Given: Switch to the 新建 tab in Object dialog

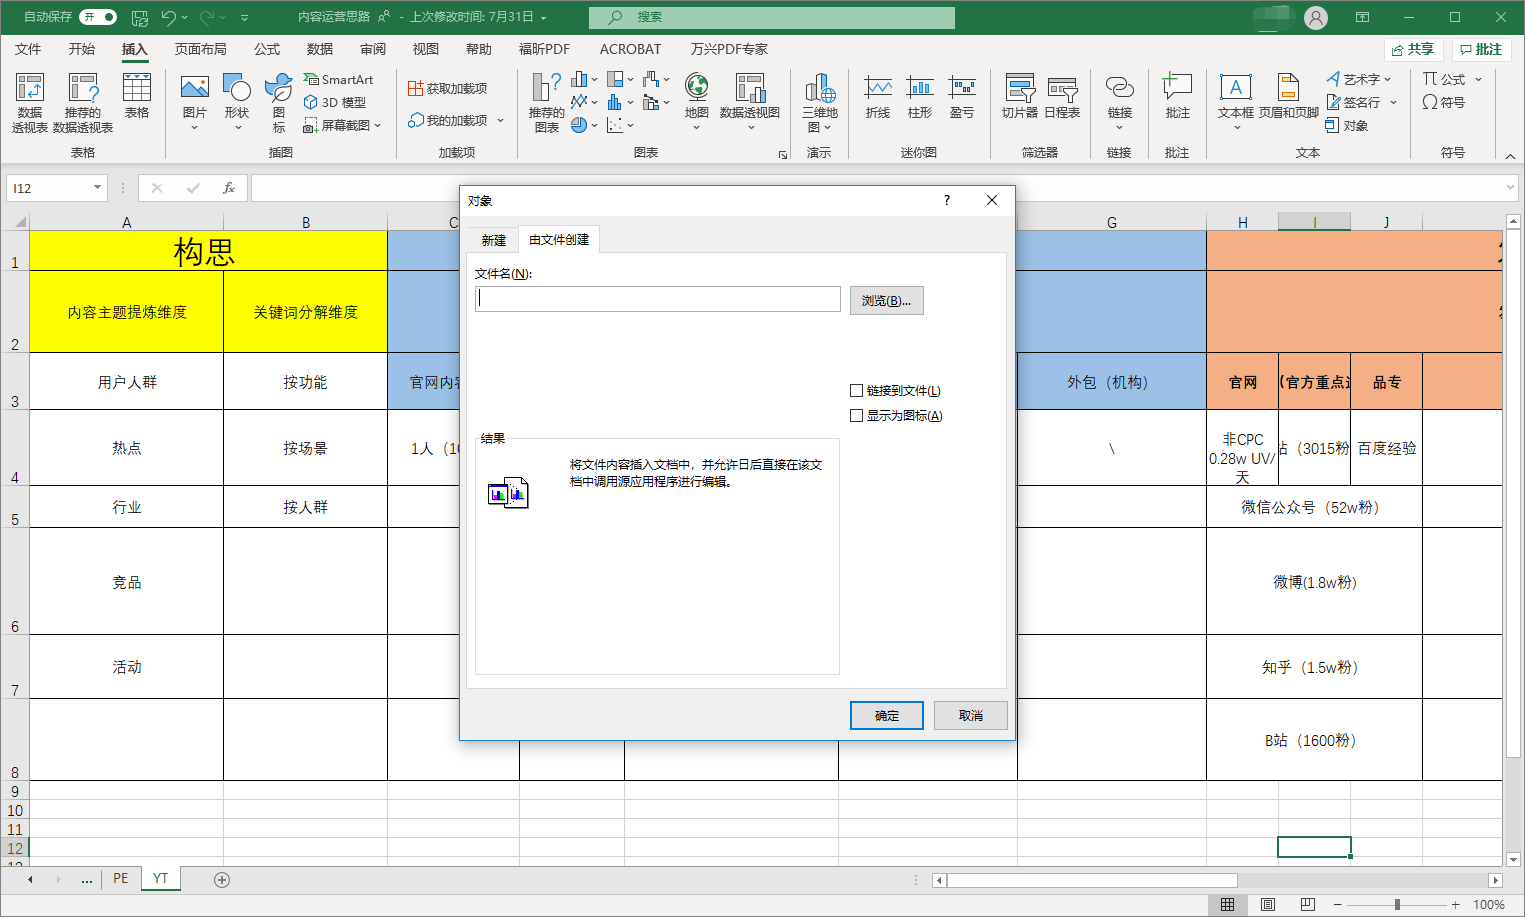Looking at the screenshot, I should click(492, 240).
